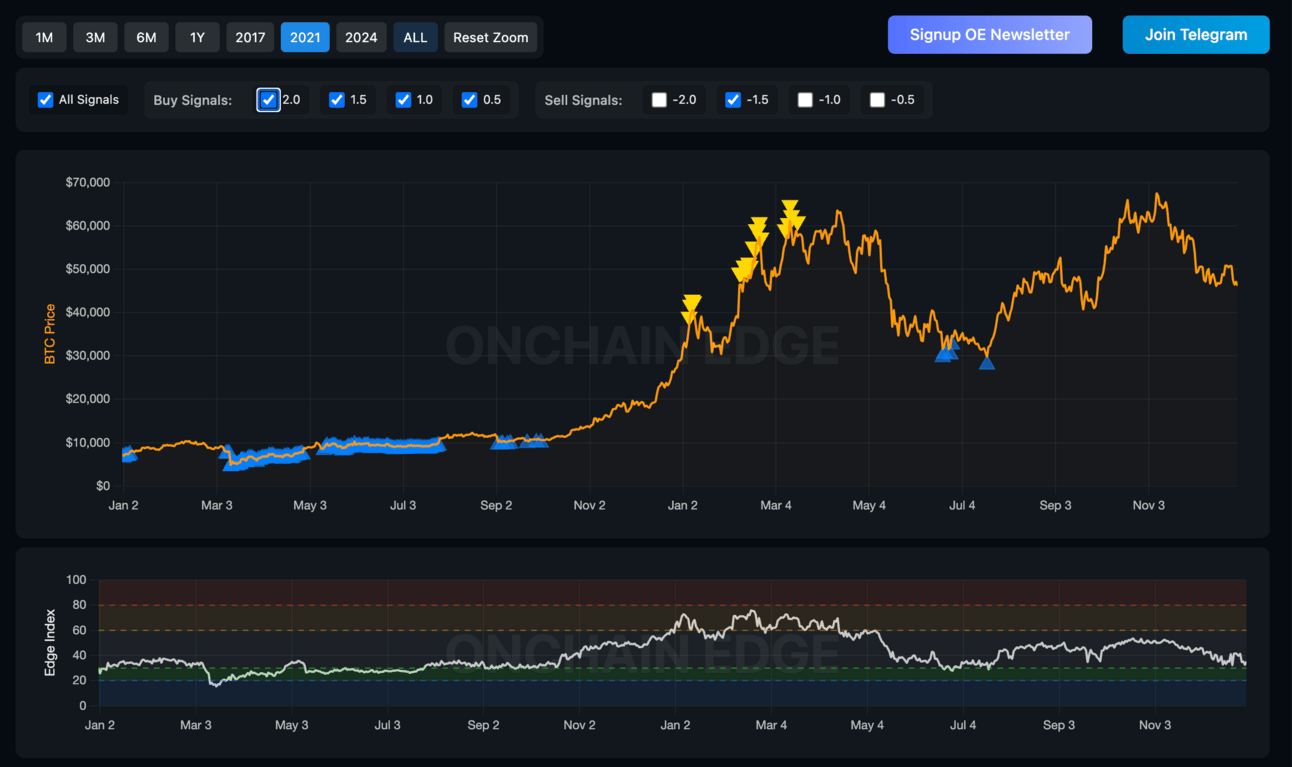Click the Reset Zoom button
Viewport: 1292px width, 767px height.
click(x=490, y=37)
